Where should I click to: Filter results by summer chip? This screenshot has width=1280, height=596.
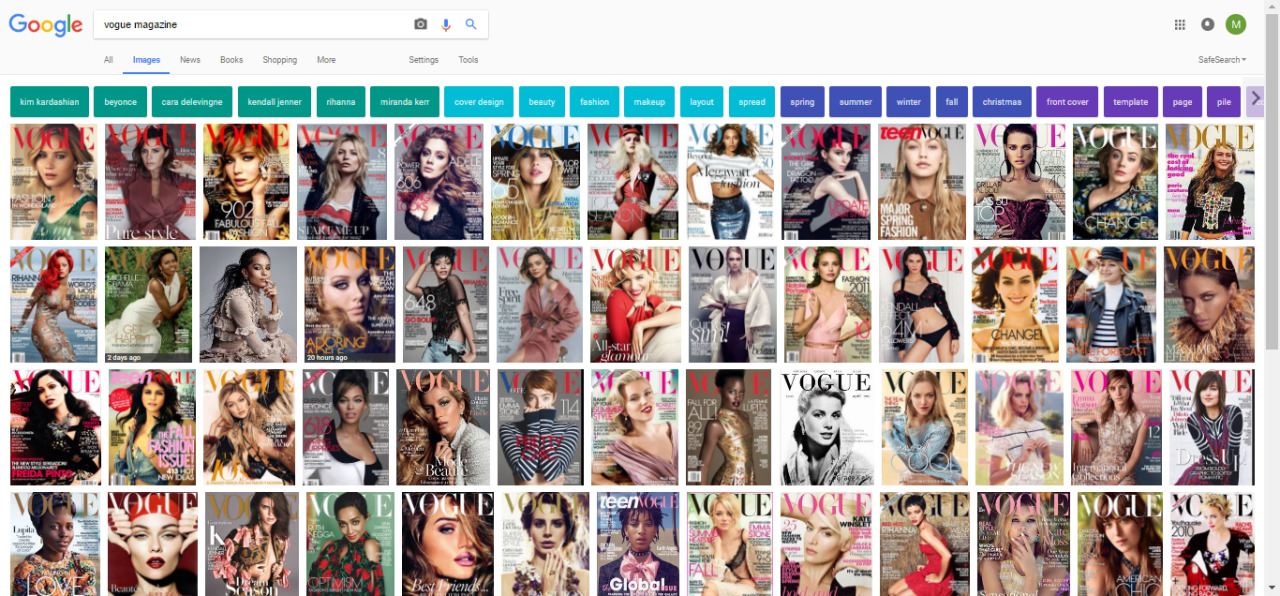coord(856,102)
